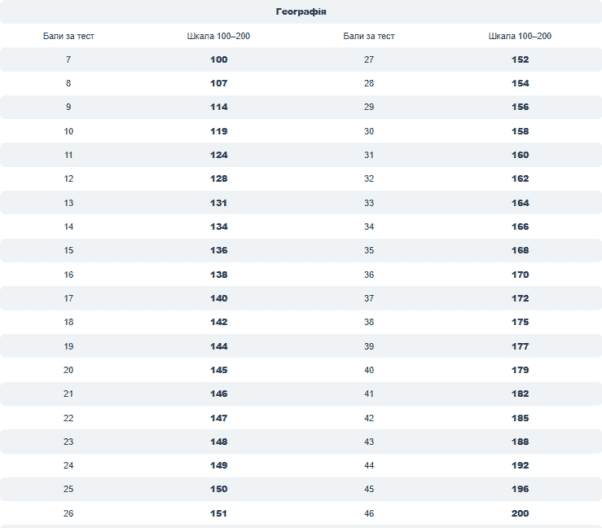Select scale value 152 cell
602x528 pixels.
[520, 60]
